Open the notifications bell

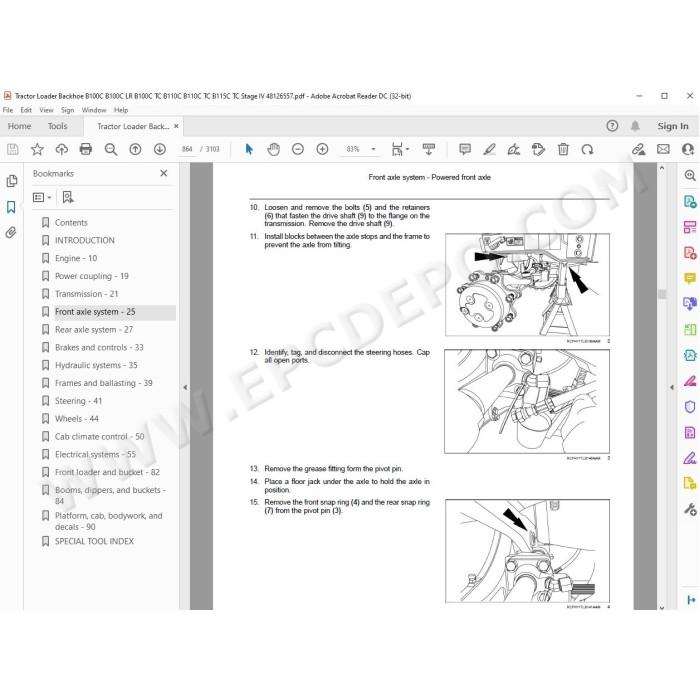coord(635,126)
